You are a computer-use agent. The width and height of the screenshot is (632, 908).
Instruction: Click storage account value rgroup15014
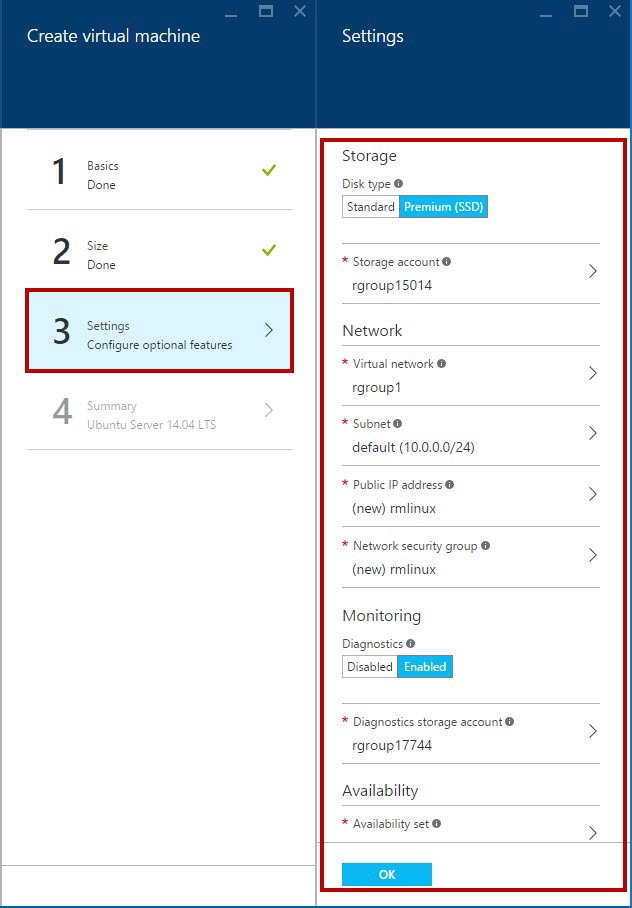(x=392, y=285)
